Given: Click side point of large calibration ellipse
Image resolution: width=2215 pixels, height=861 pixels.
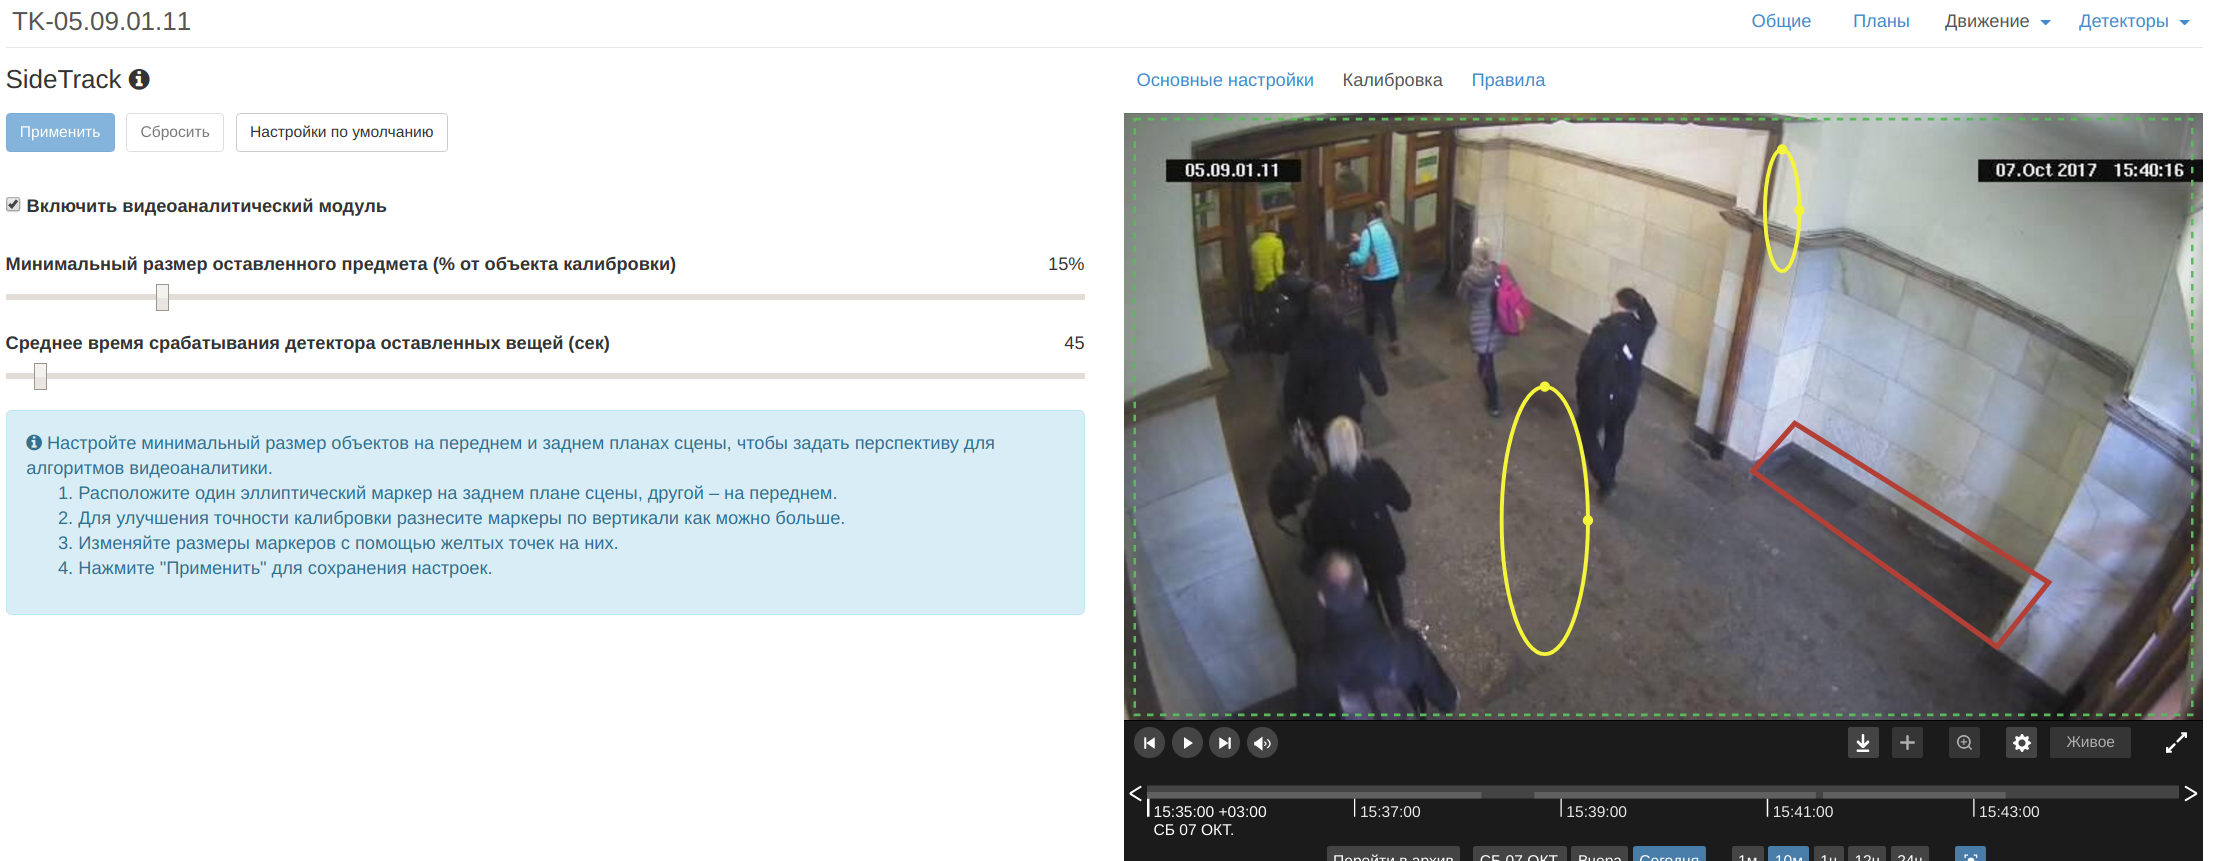Looking at the screenshot, I should point(1588,520).
